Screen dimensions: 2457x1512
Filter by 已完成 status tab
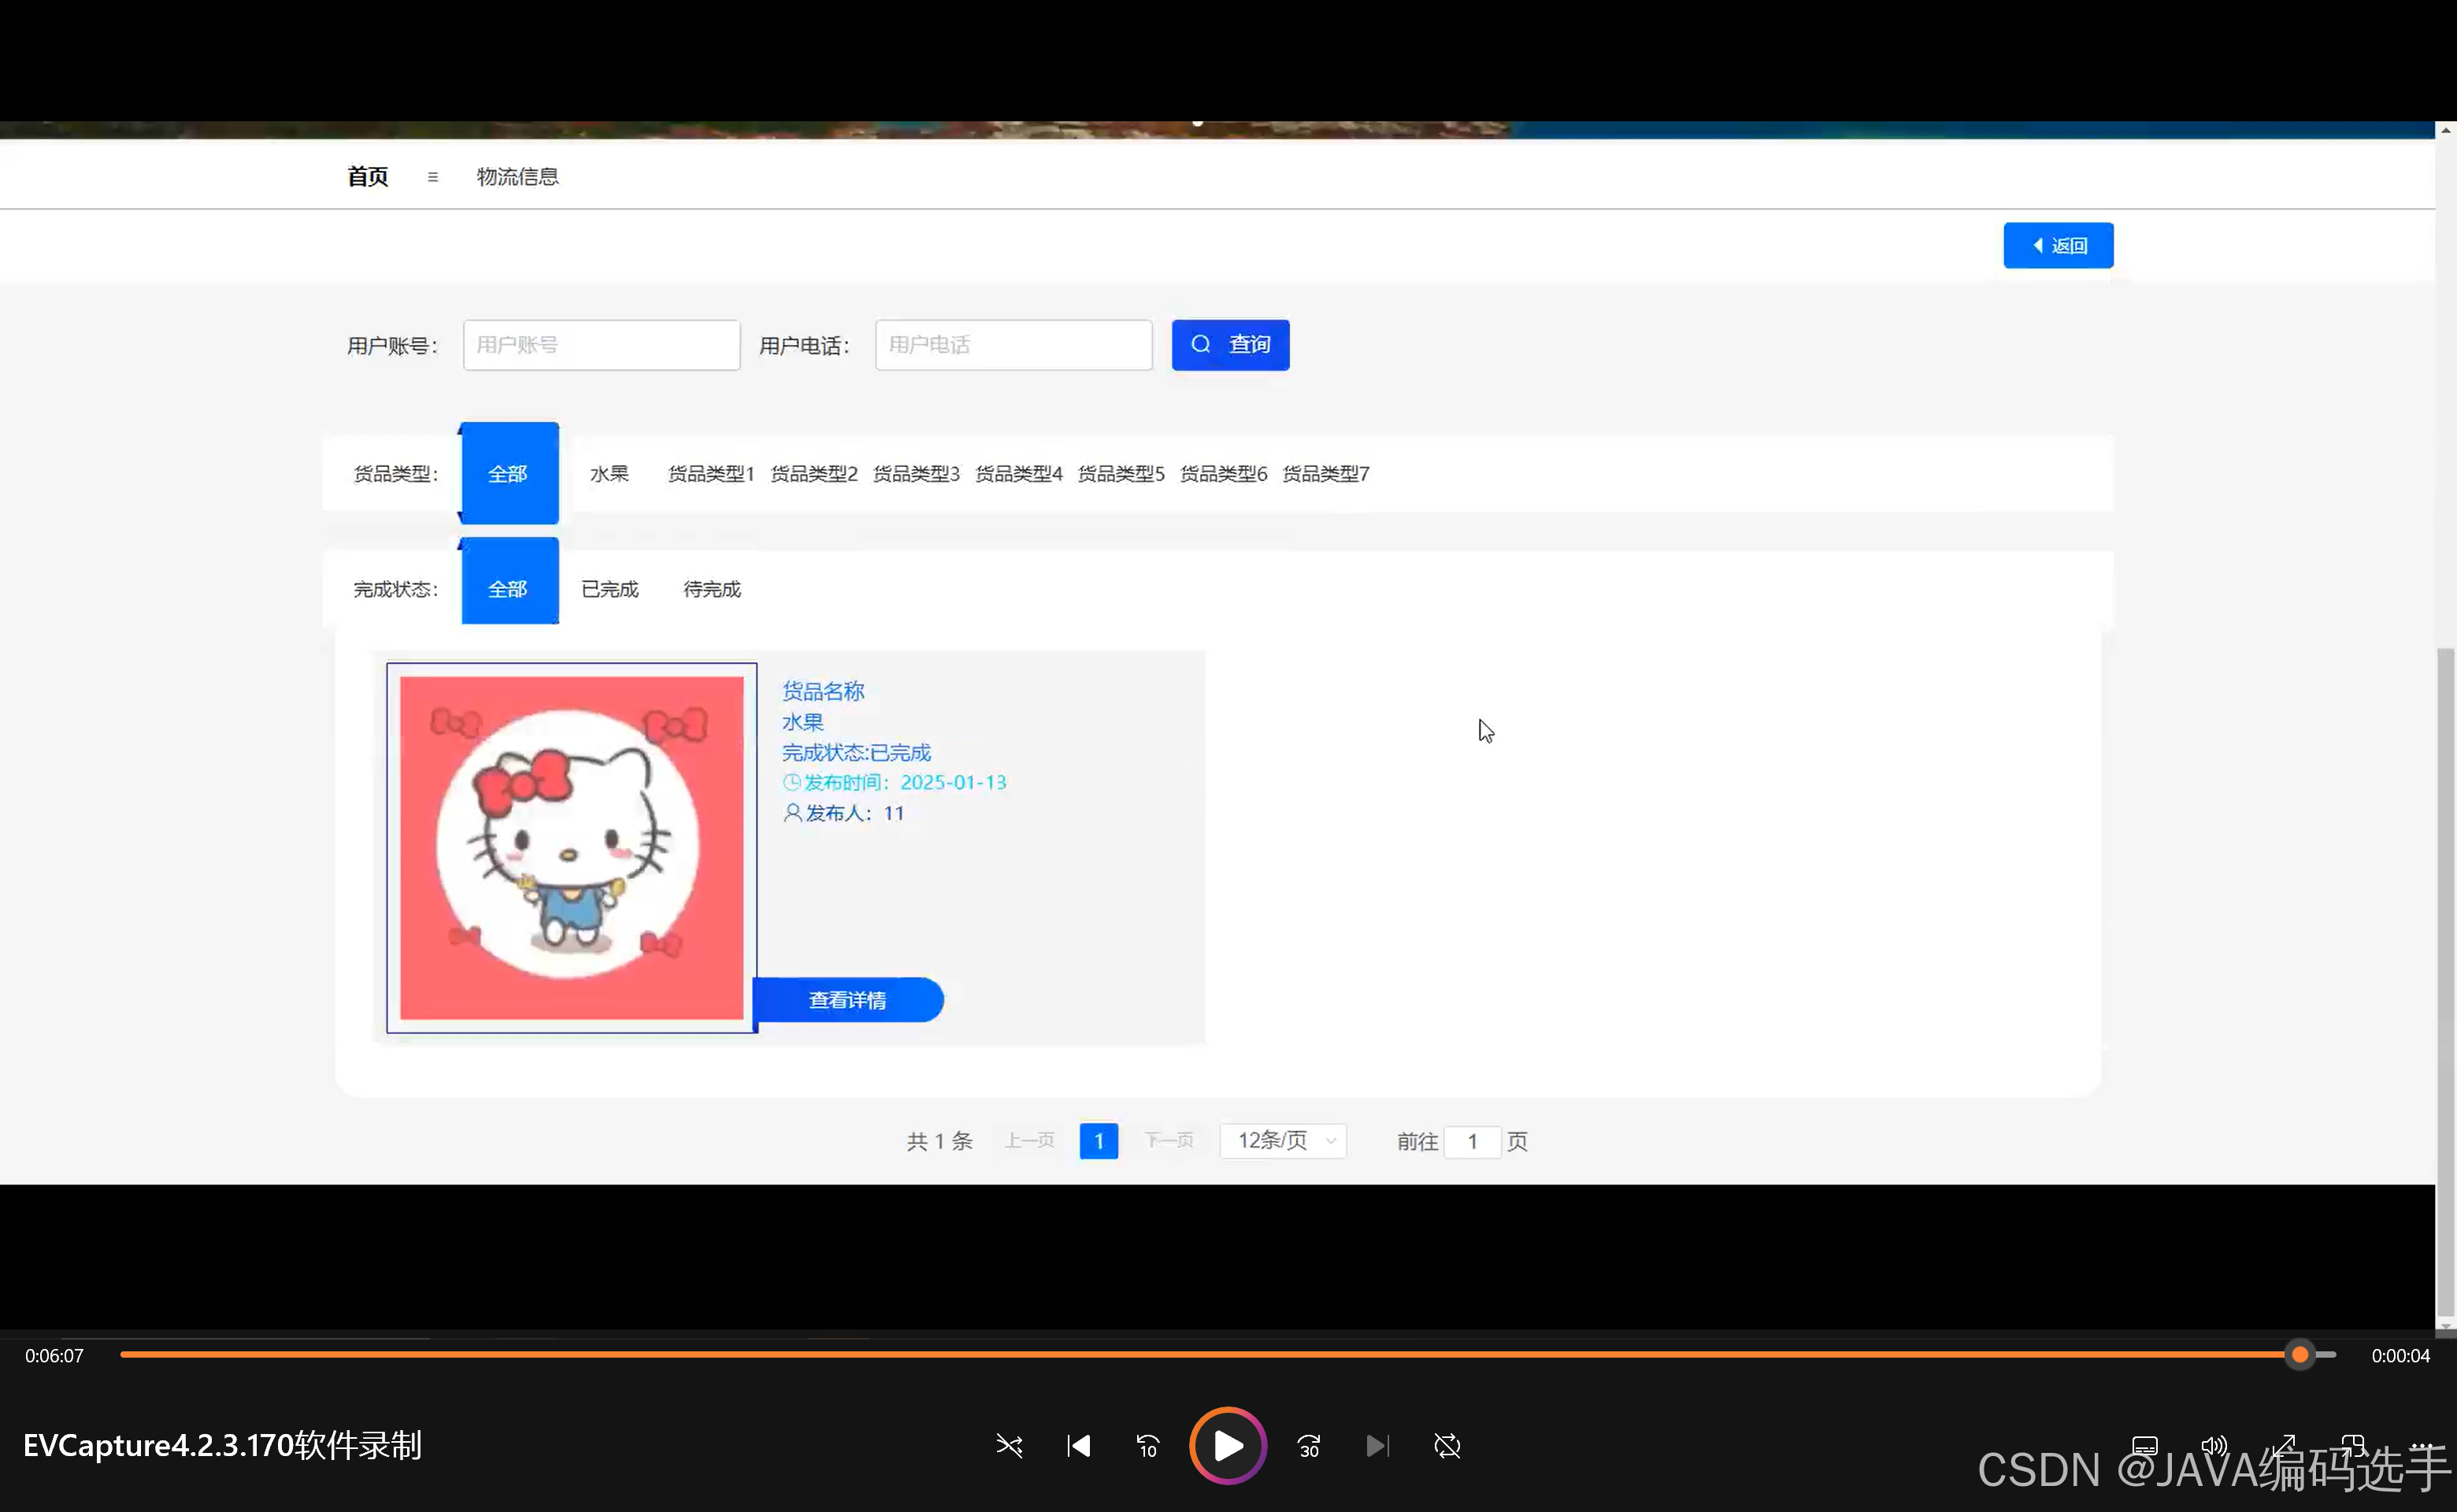point(610,589)
